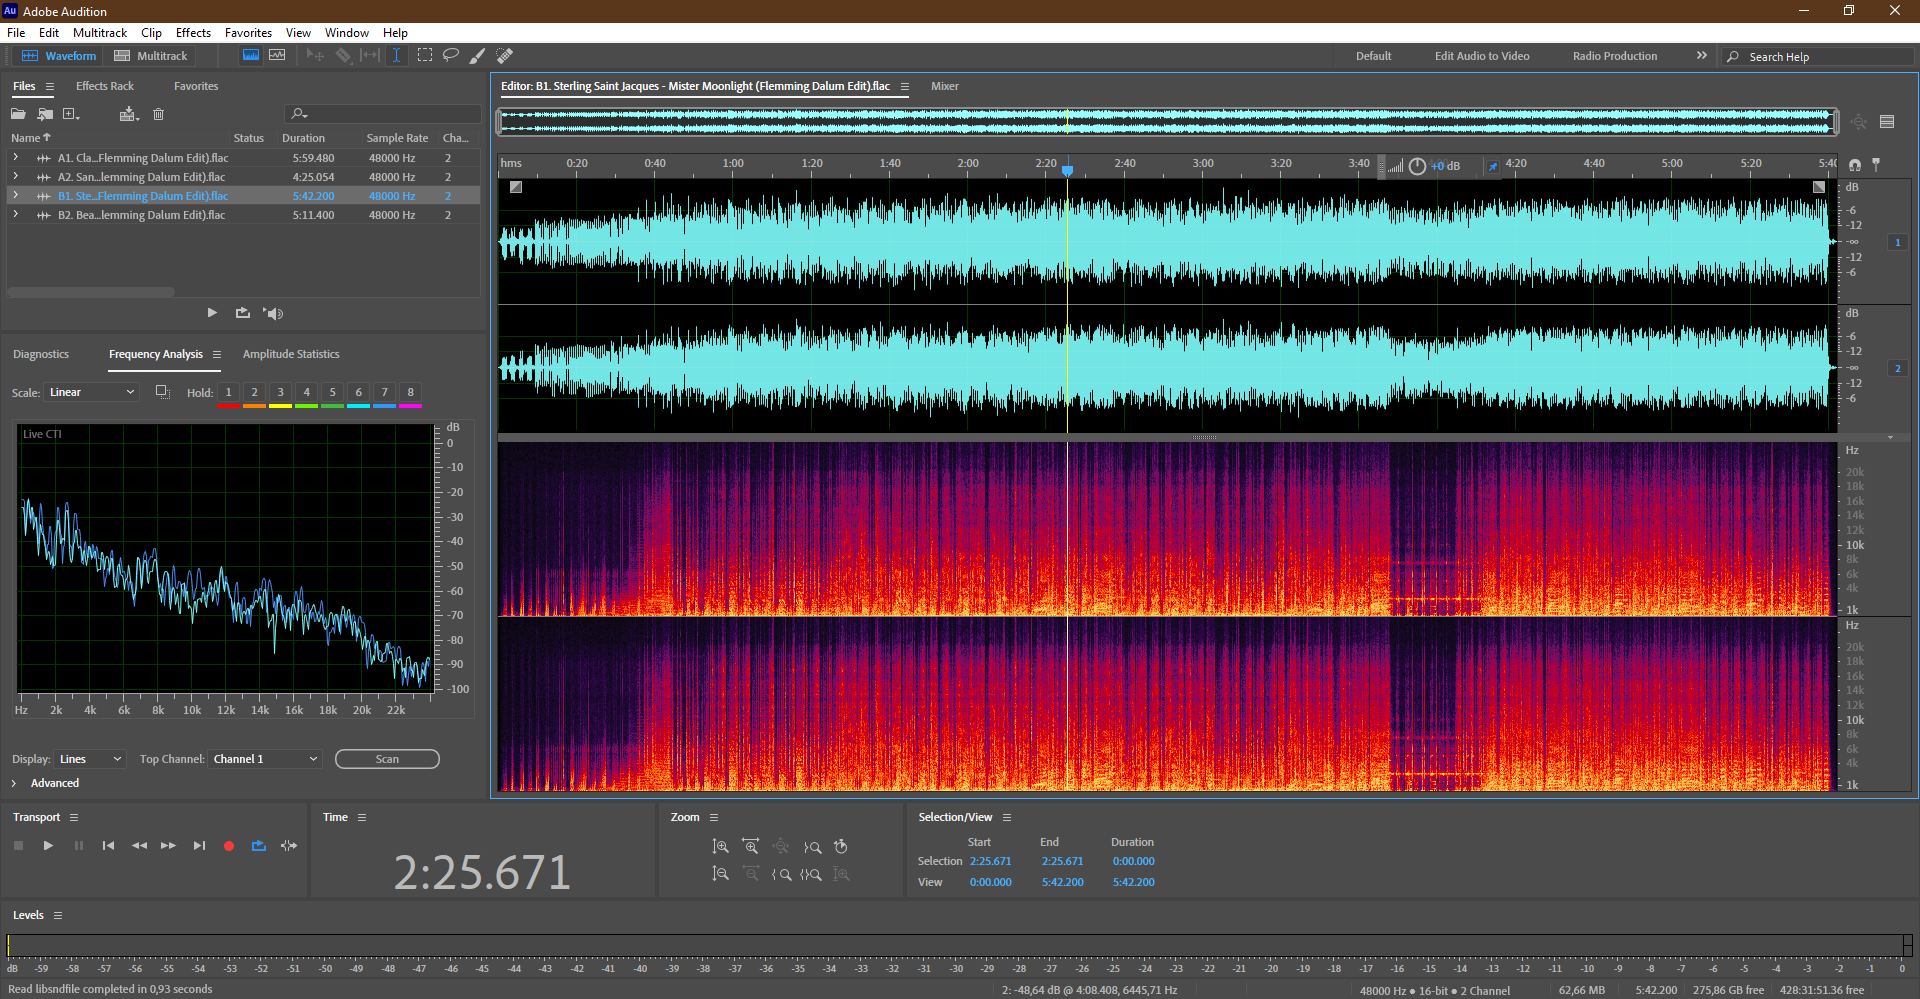Click Hold button 1
The height and width of the screenshot is (999, 1920).
[x=228, y=393]
